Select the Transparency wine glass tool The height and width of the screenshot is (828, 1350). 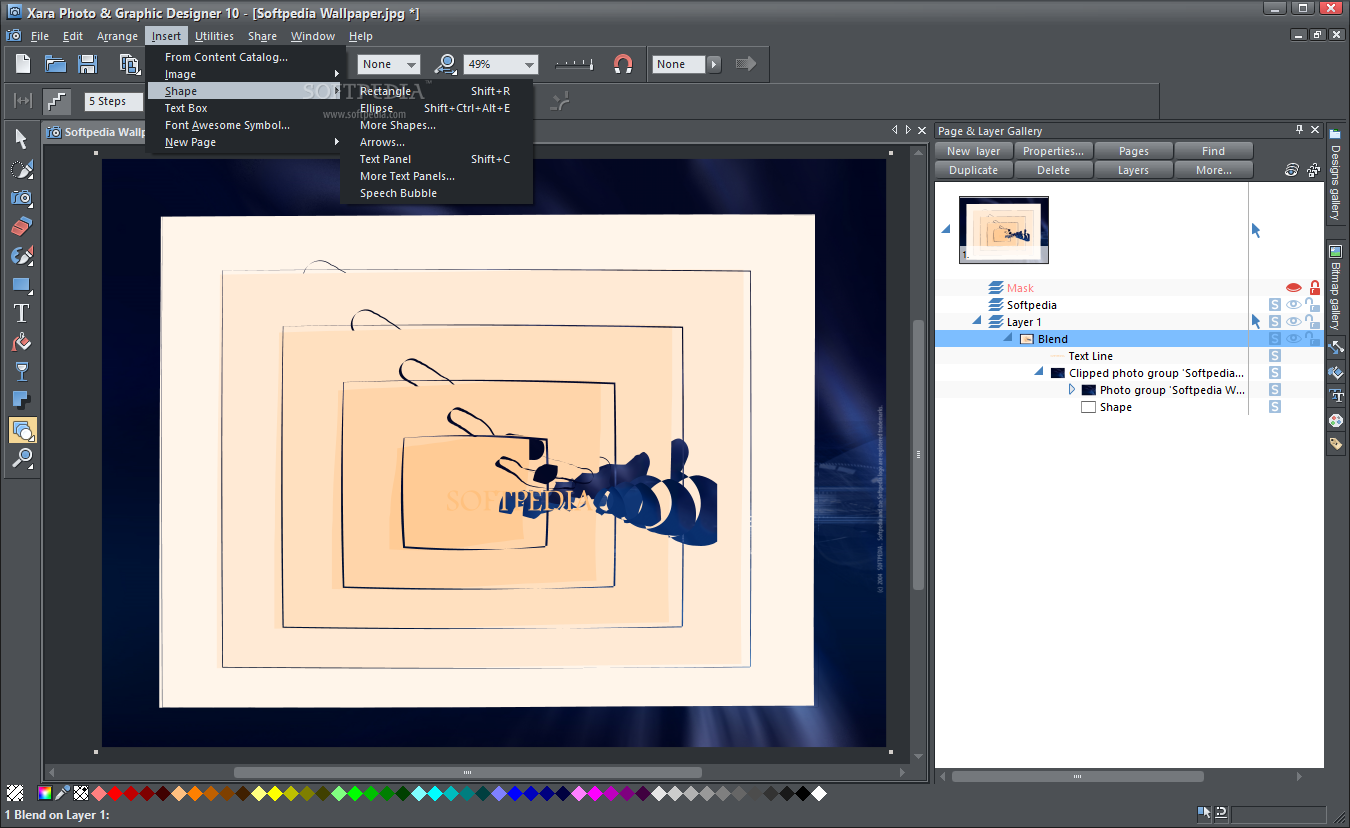pos(22,372)
